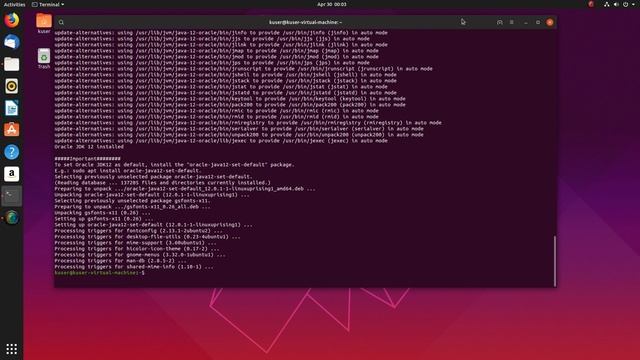Click the line mentioning jexec
Screen dimensions: 640x360
click(x=221, y=140)
